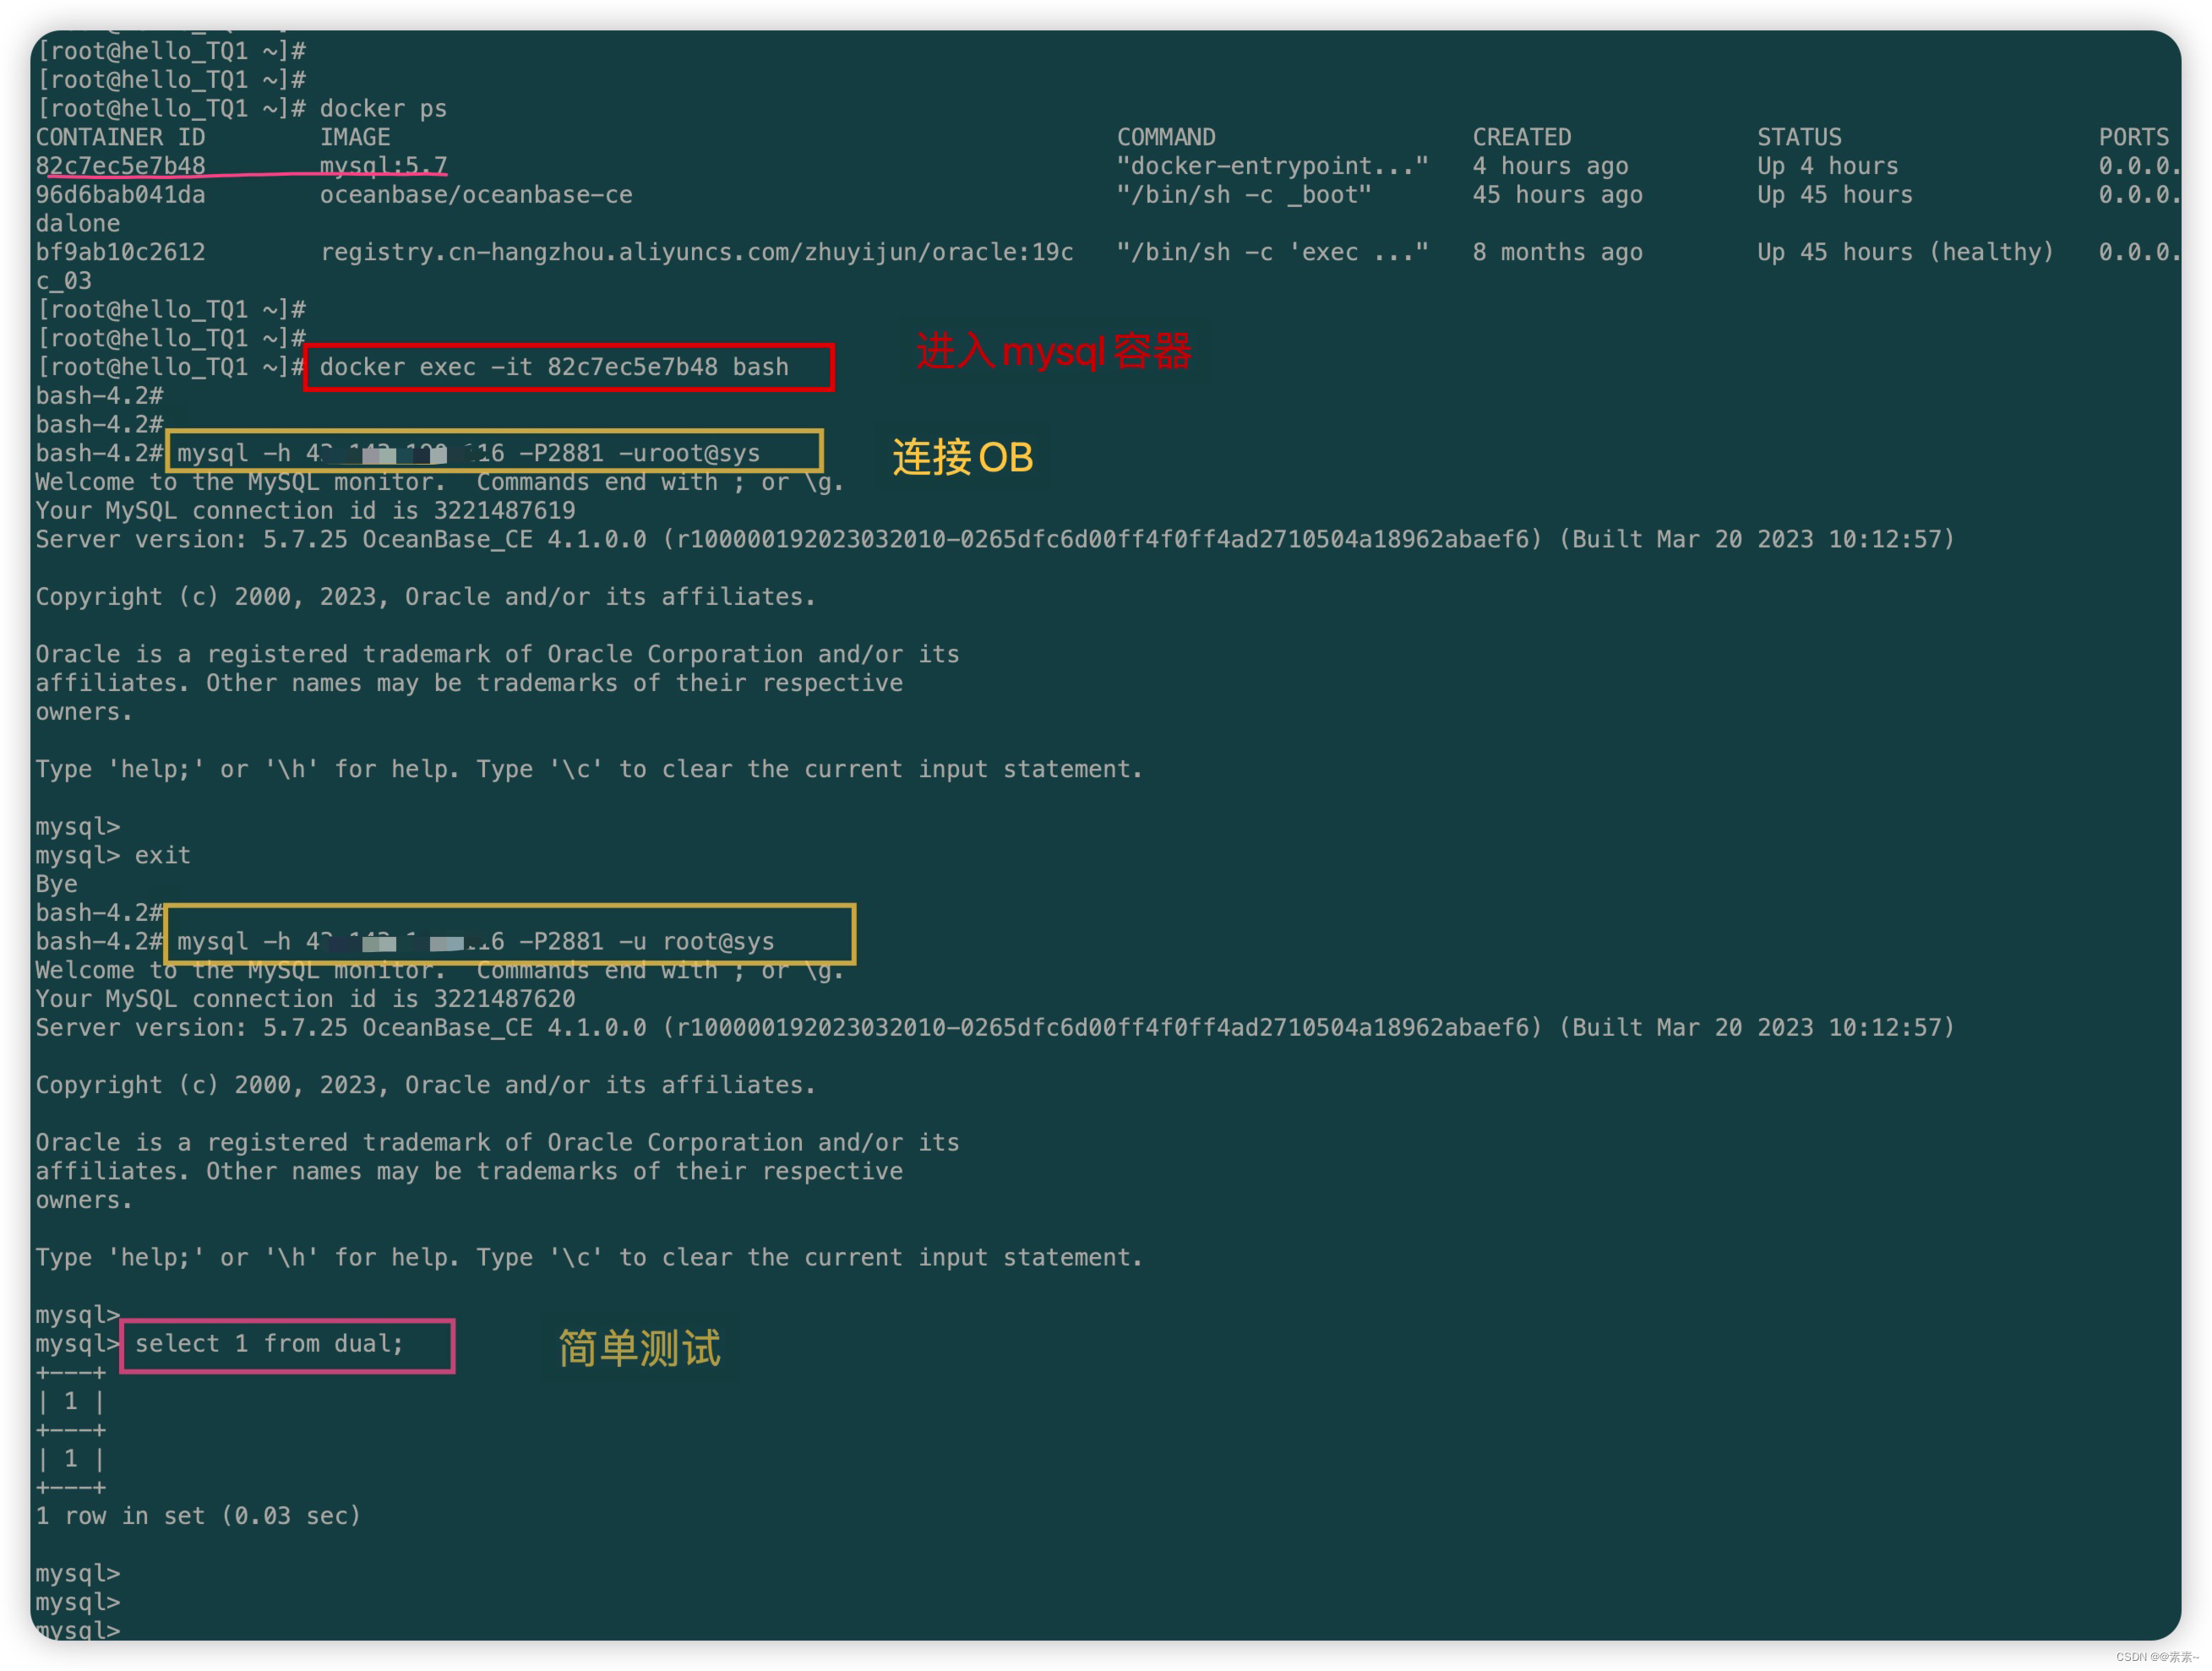
Task: Click the second "Type 'help;' or '\h'" line
Action: [x=589, y=1257]
